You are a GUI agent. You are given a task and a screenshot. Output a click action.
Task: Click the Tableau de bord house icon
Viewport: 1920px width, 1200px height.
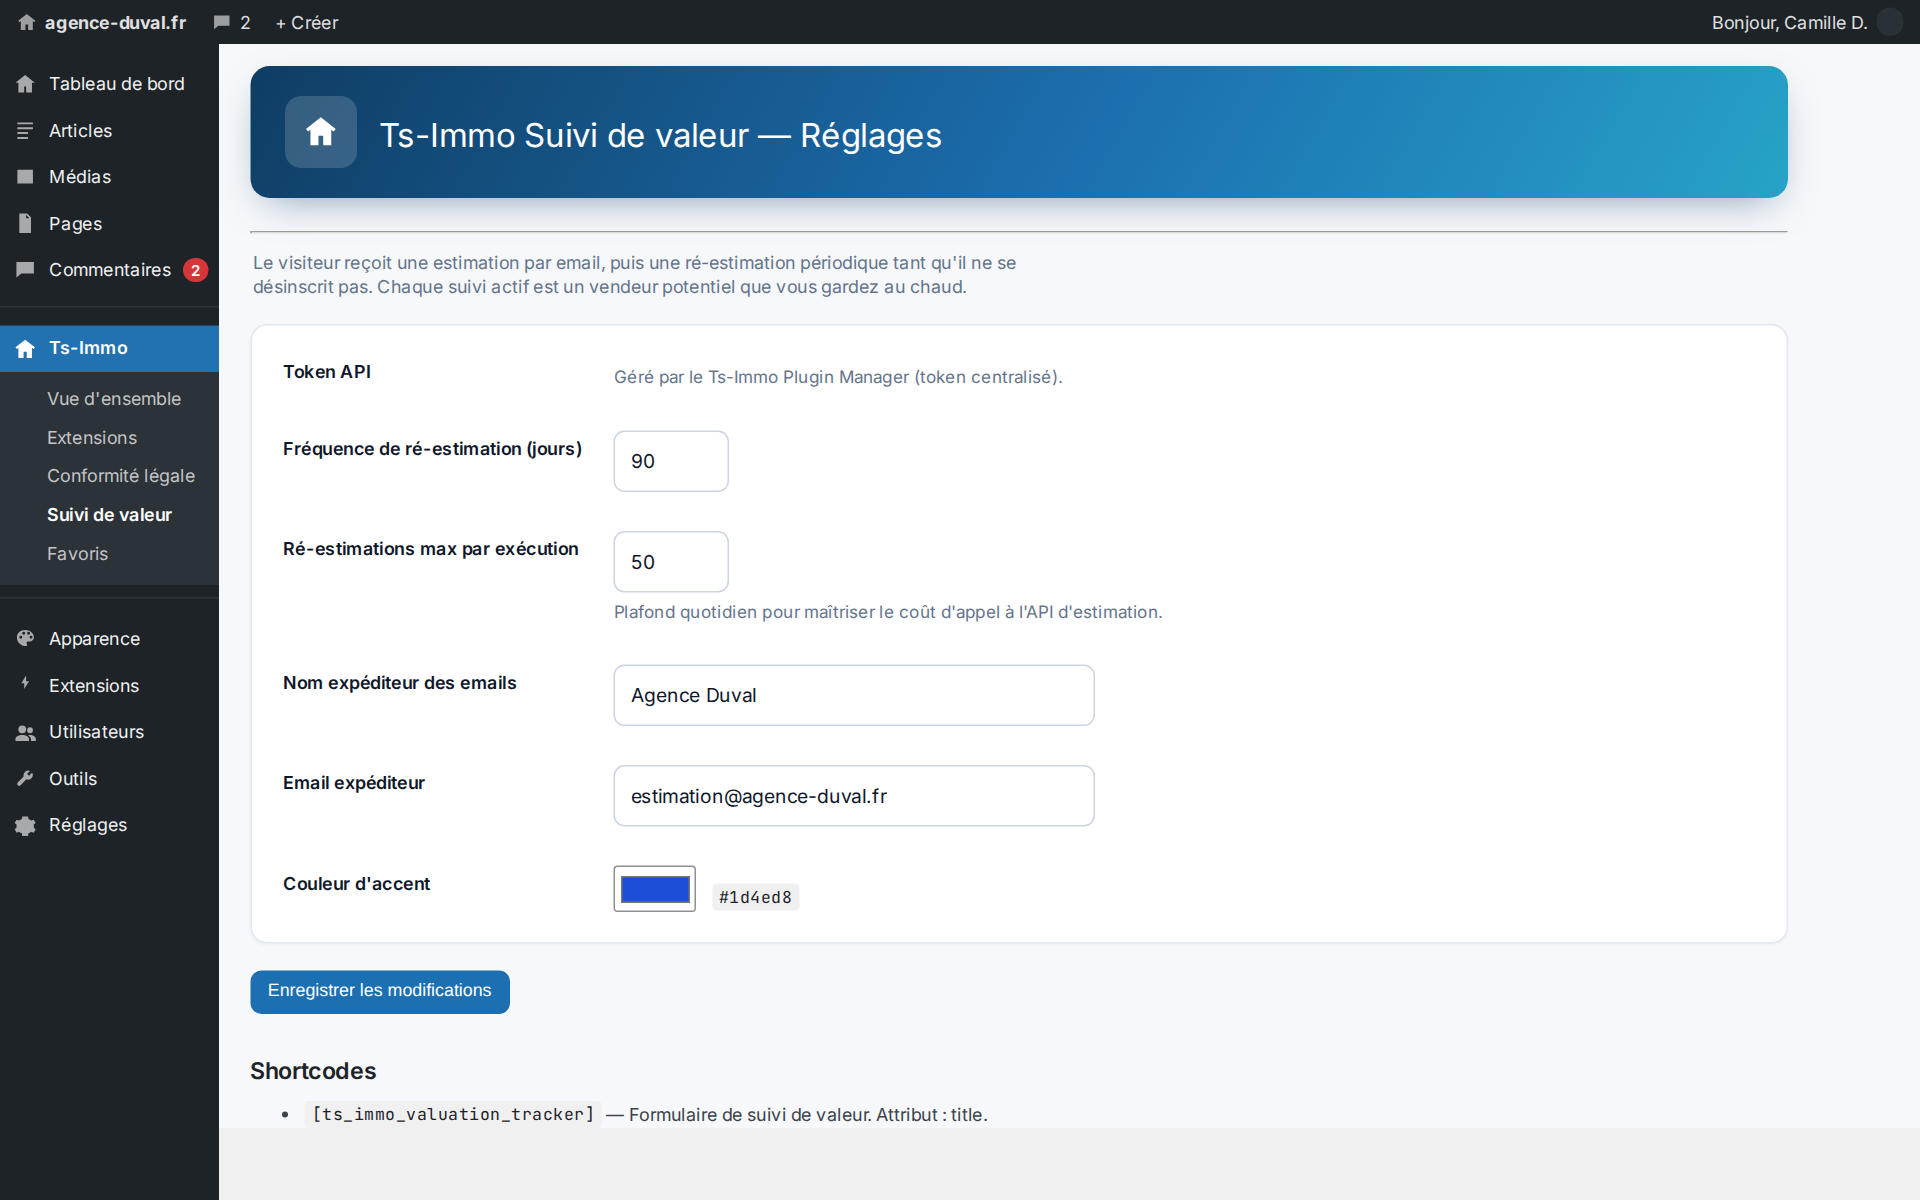[25, 84]
